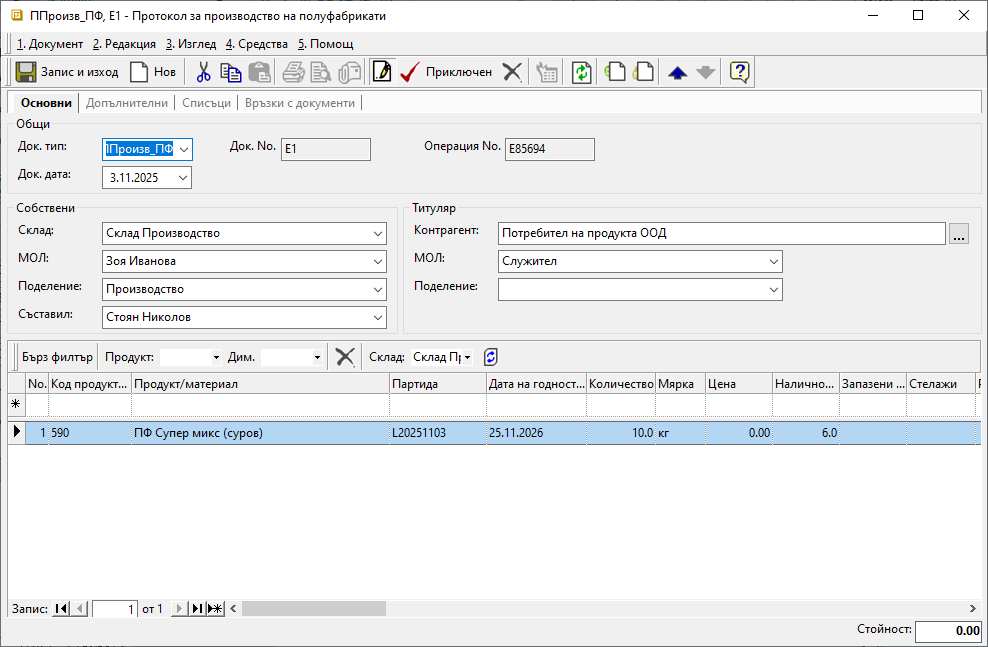The image size is (988, 647).
Task: Click the Cut scissors icon
Action: [203, 72]
